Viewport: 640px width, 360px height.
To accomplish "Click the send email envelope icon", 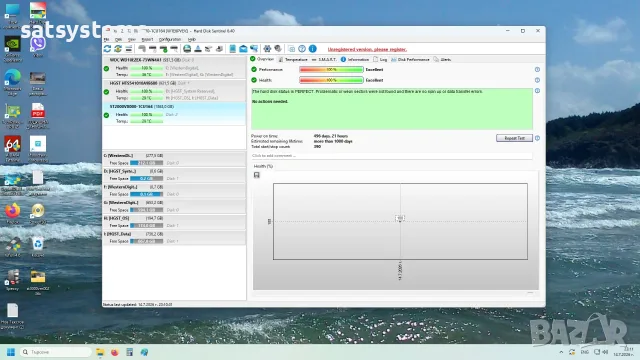I will 243,49.
